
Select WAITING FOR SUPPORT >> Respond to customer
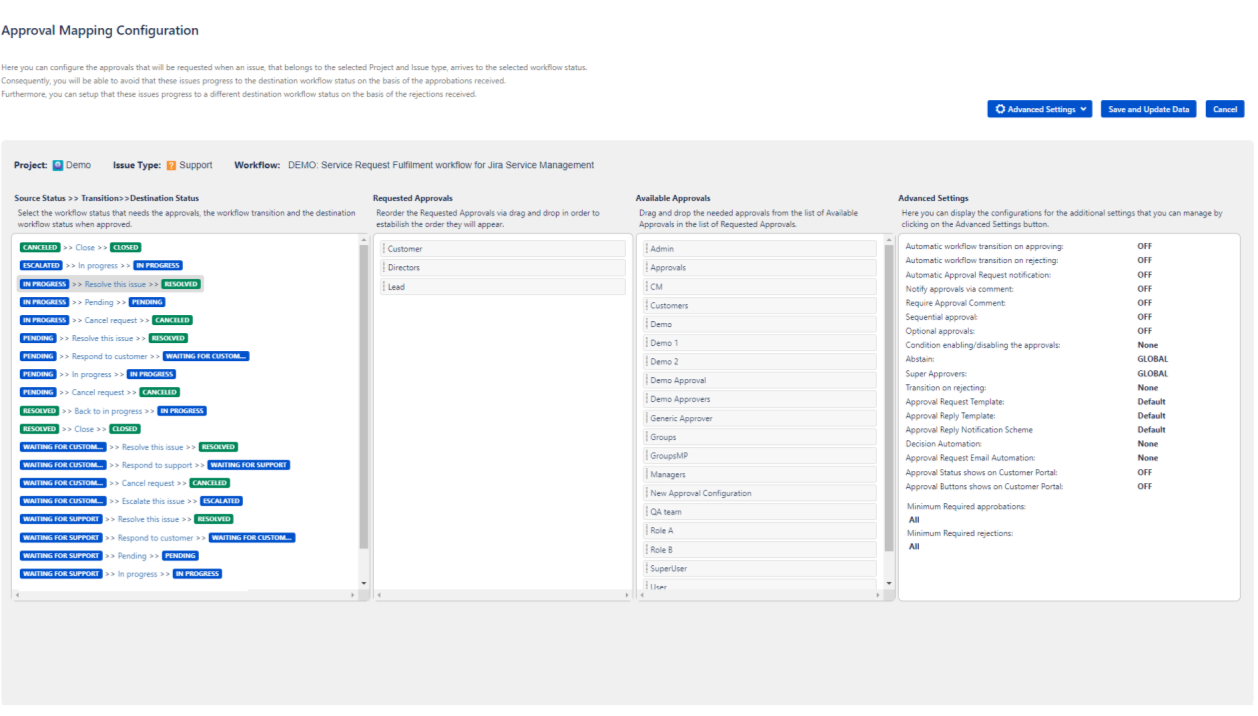[x=157, y=538]
